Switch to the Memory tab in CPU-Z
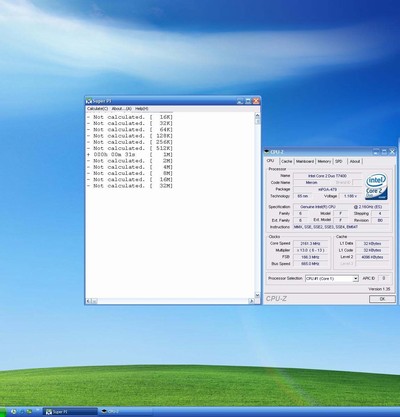 coord(324,161)
